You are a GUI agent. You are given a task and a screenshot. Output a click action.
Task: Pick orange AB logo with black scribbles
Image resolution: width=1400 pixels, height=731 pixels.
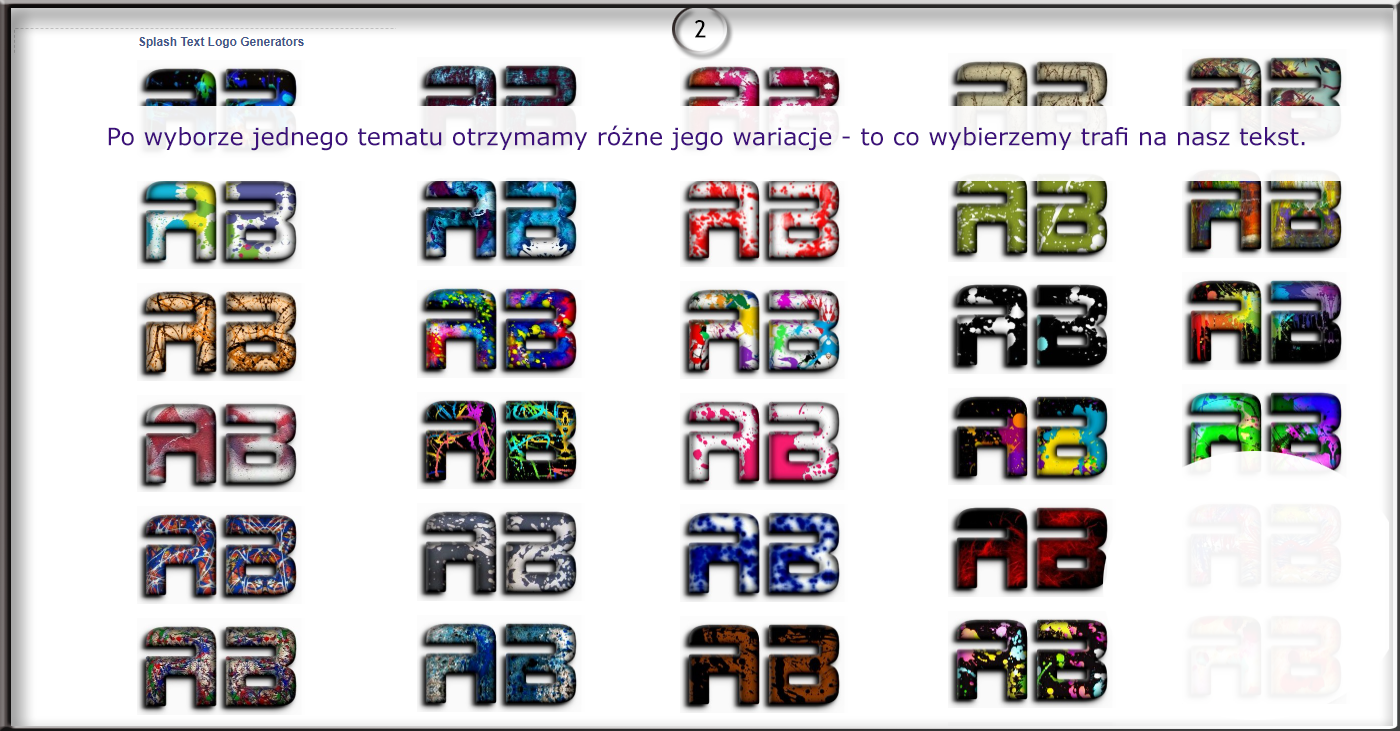[x=219, y=333]
